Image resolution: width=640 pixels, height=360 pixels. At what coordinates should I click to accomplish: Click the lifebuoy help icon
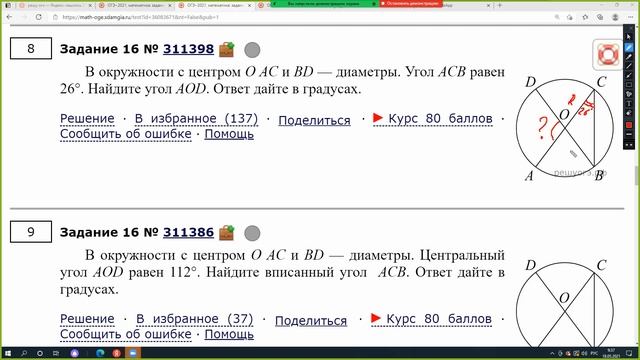608,55
